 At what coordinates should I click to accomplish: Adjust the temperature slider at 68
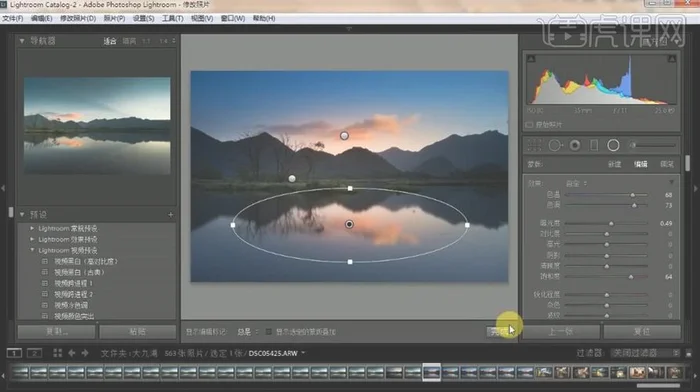click(x=633, y=195)
